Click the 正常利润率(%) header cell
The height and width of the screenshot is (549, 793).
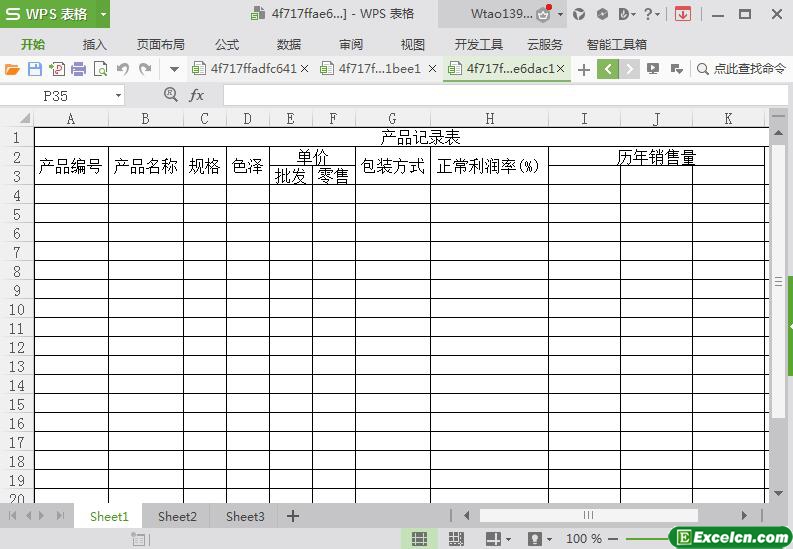tap(489, 166)
